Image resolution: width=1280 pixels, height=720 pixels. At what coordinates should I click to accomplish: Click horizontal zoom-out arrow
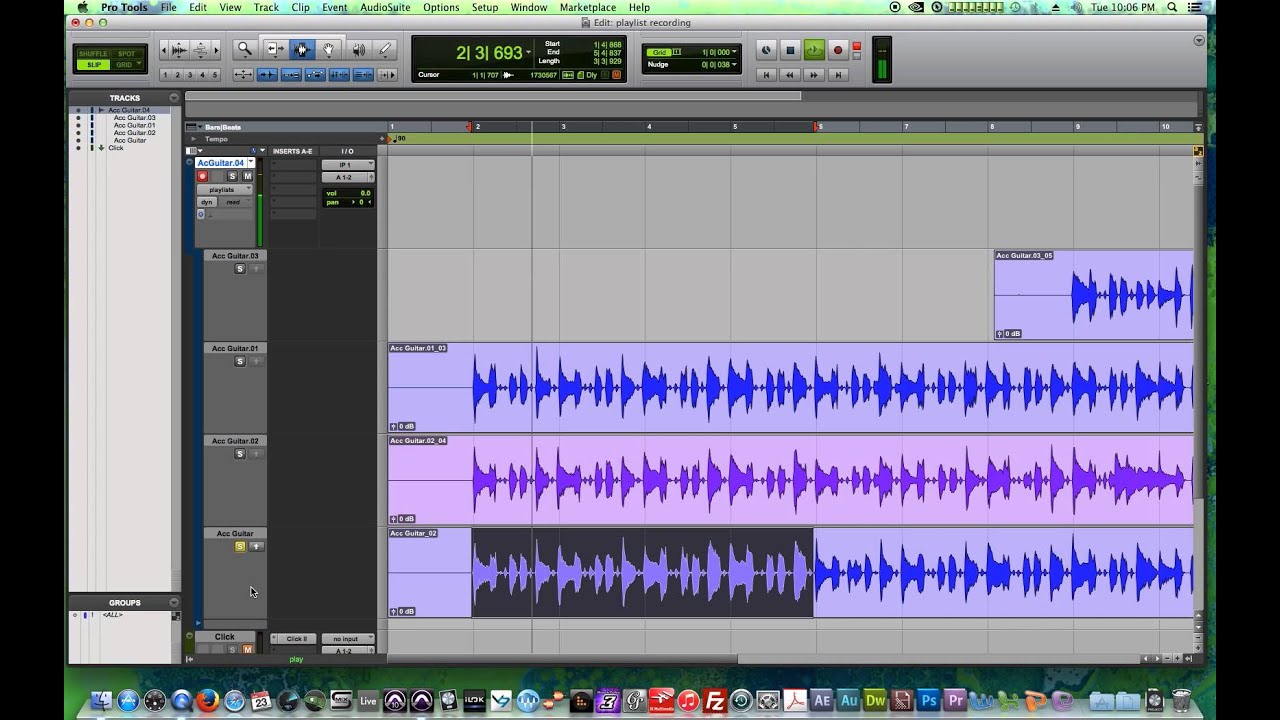[165, 49]
